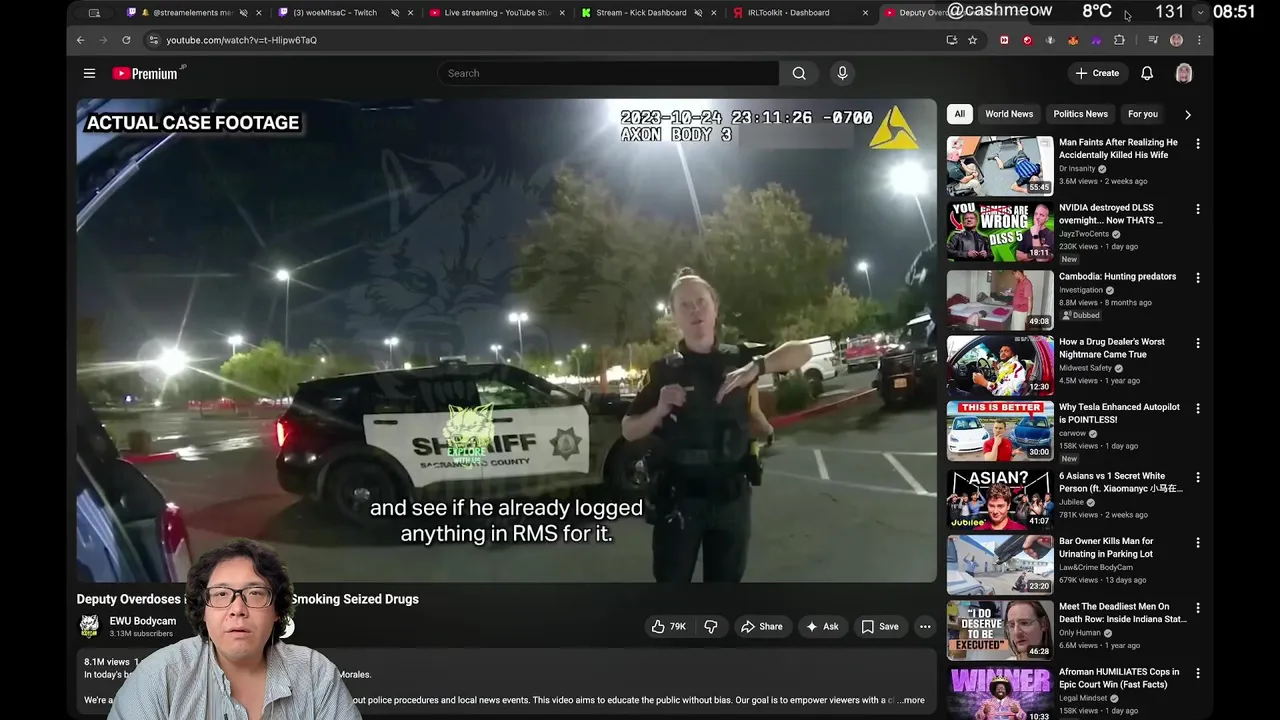Go back in browser history
1280x720 pixels.
81,40
